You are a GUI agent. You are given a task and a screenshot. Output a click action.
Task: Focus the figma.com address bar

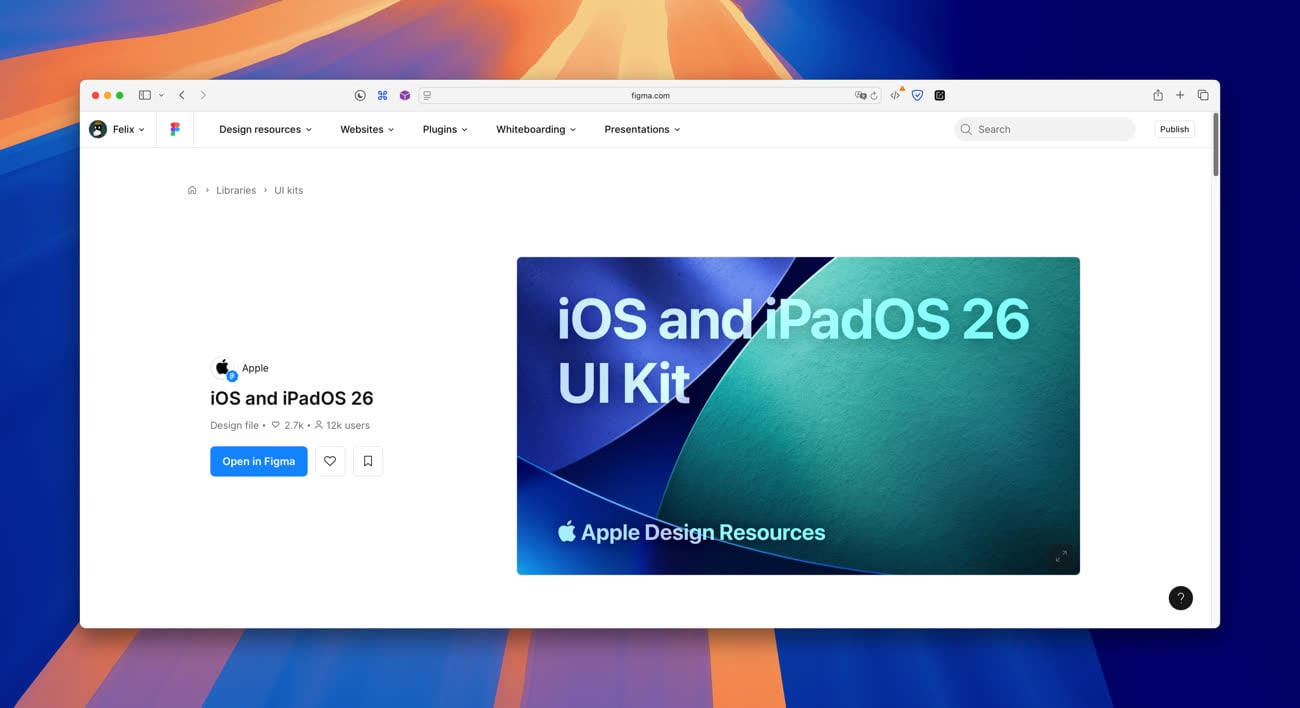click(650, 95)
